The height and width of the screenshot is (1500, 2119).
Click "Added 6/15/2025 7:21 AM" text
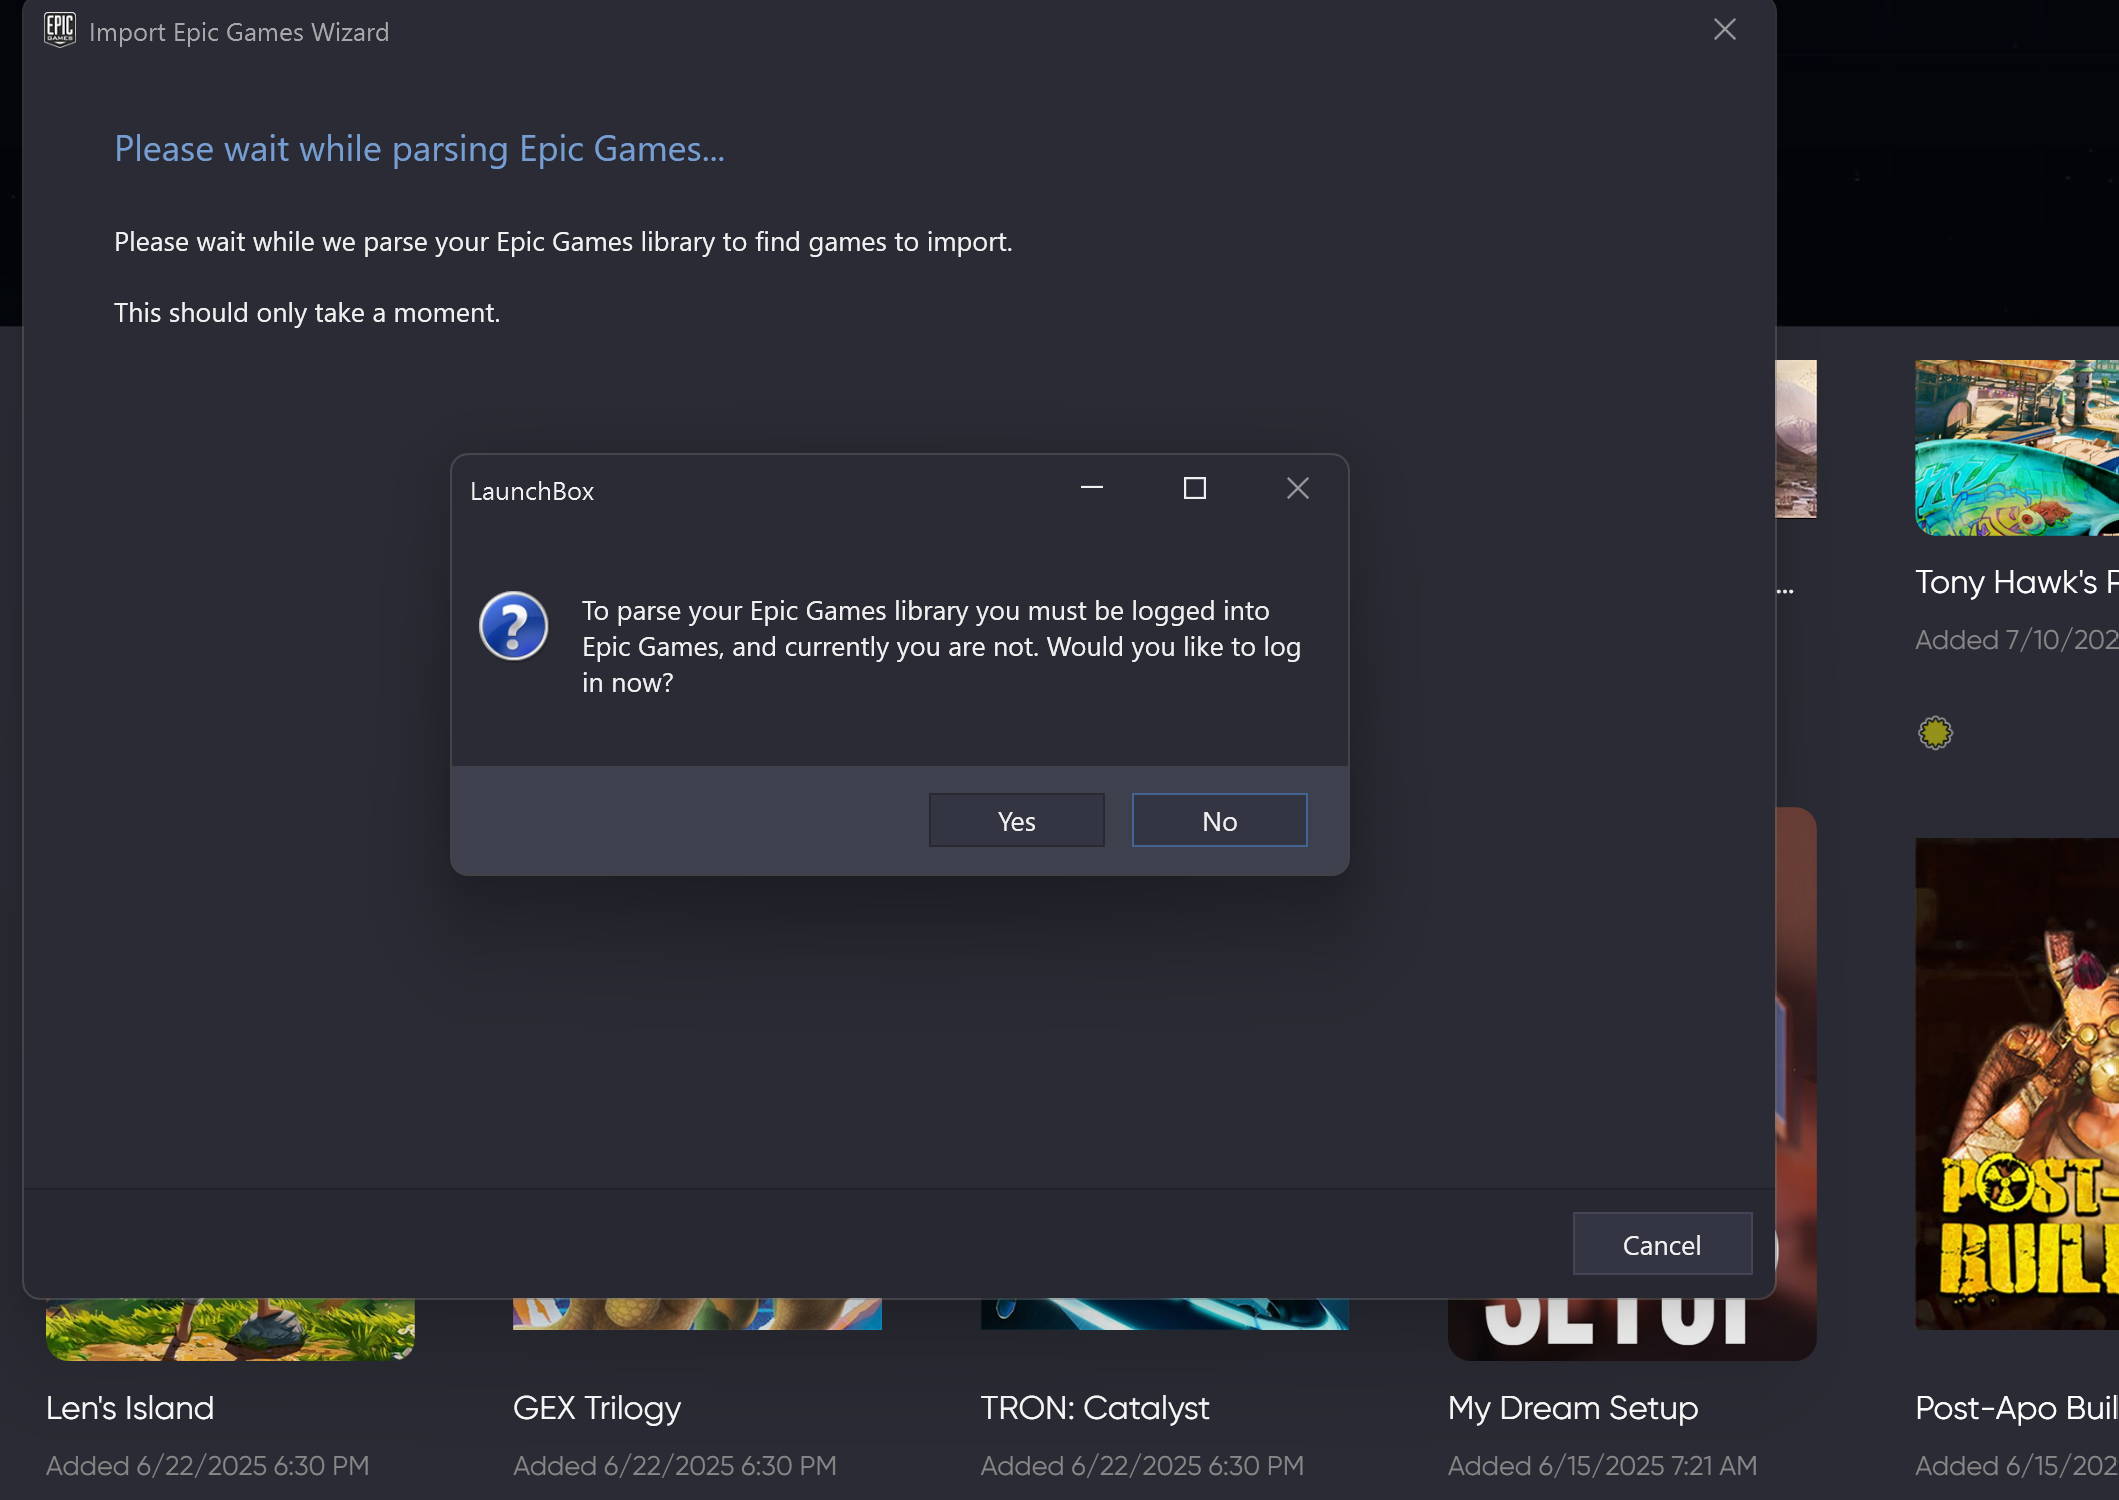click(x=1602, y=1466)
